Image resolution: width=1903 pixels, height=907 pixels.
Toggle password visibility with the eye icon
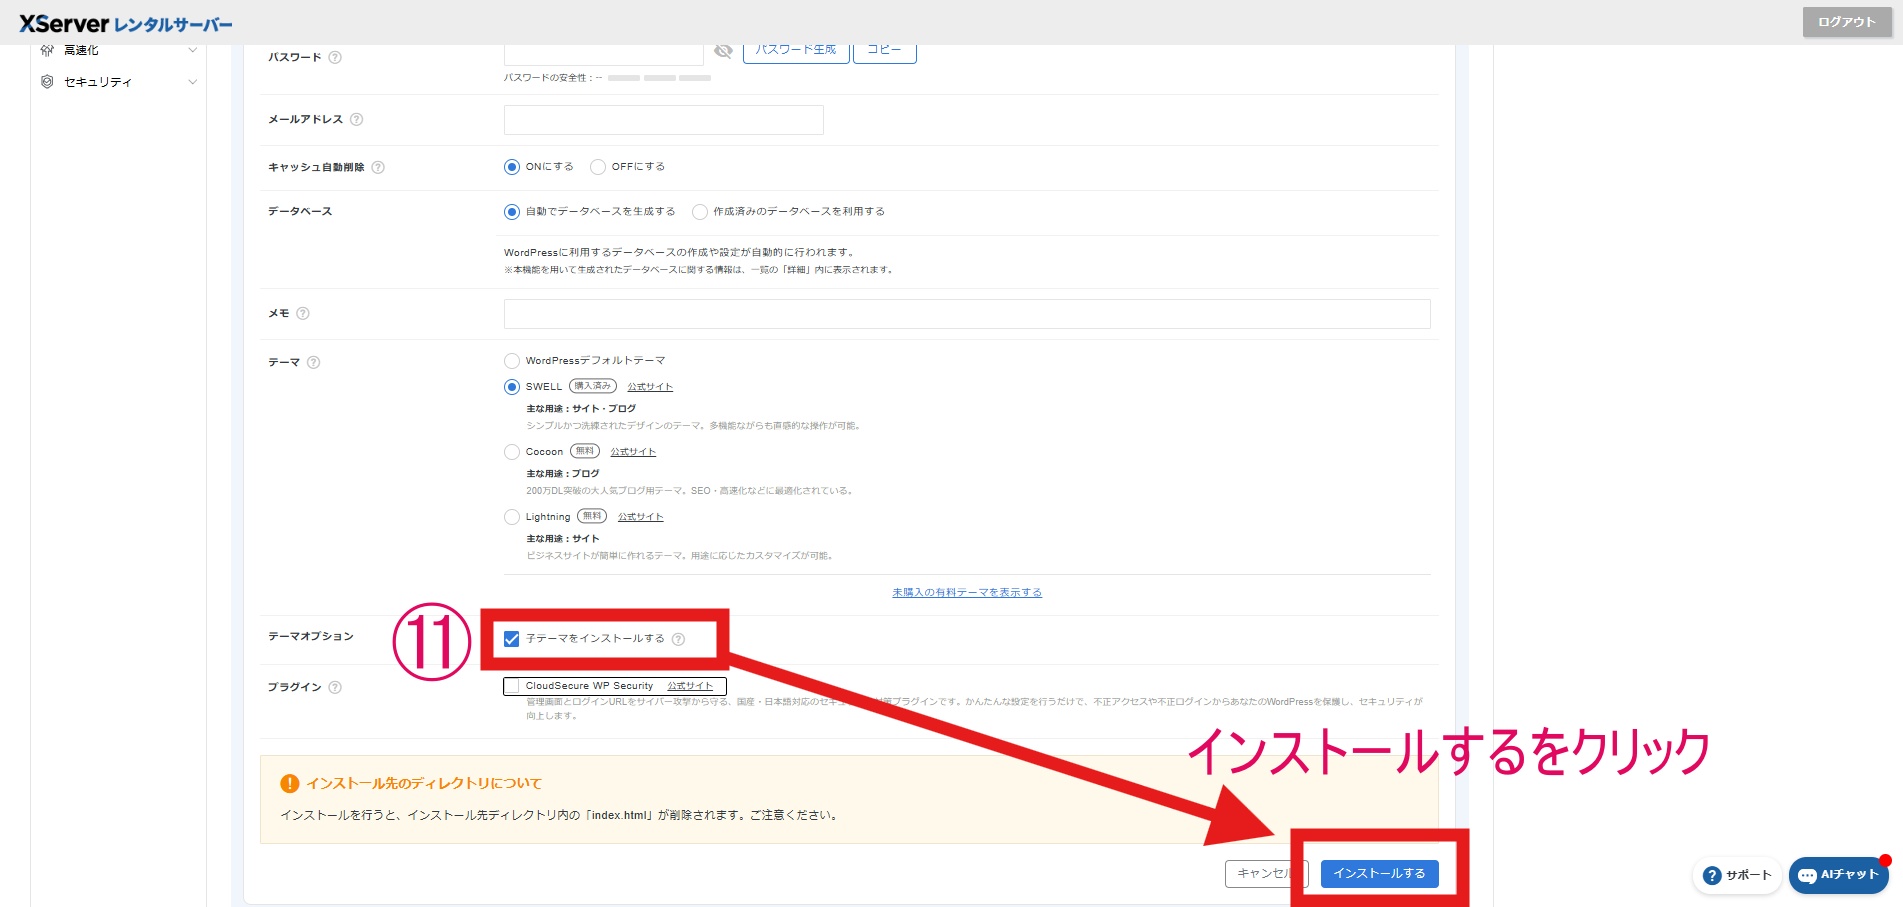(x=724, y=50)
